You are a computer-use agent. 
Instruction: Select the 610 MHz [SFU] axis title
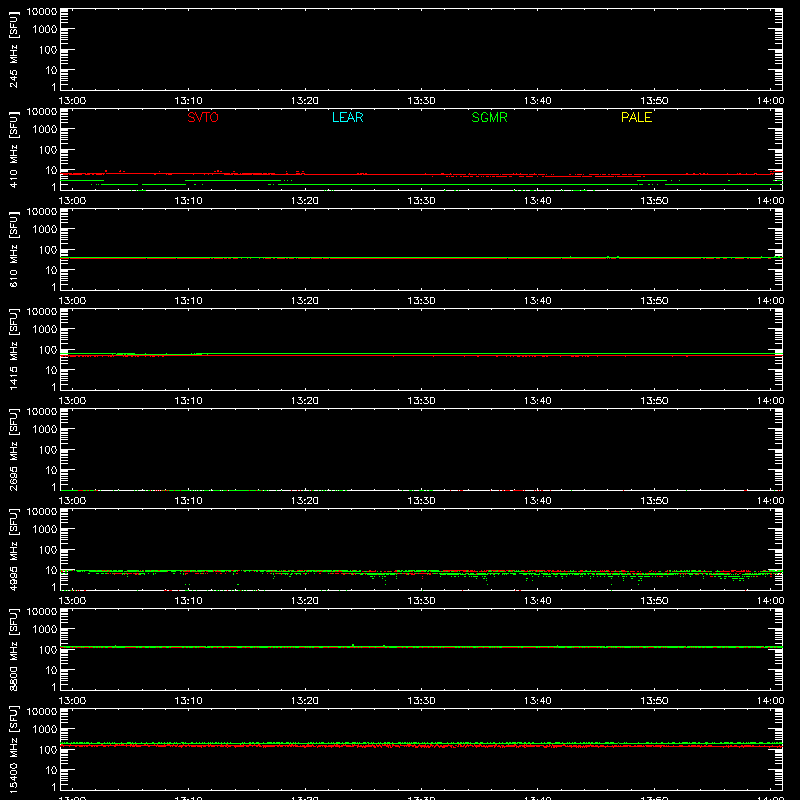point(13,249)
